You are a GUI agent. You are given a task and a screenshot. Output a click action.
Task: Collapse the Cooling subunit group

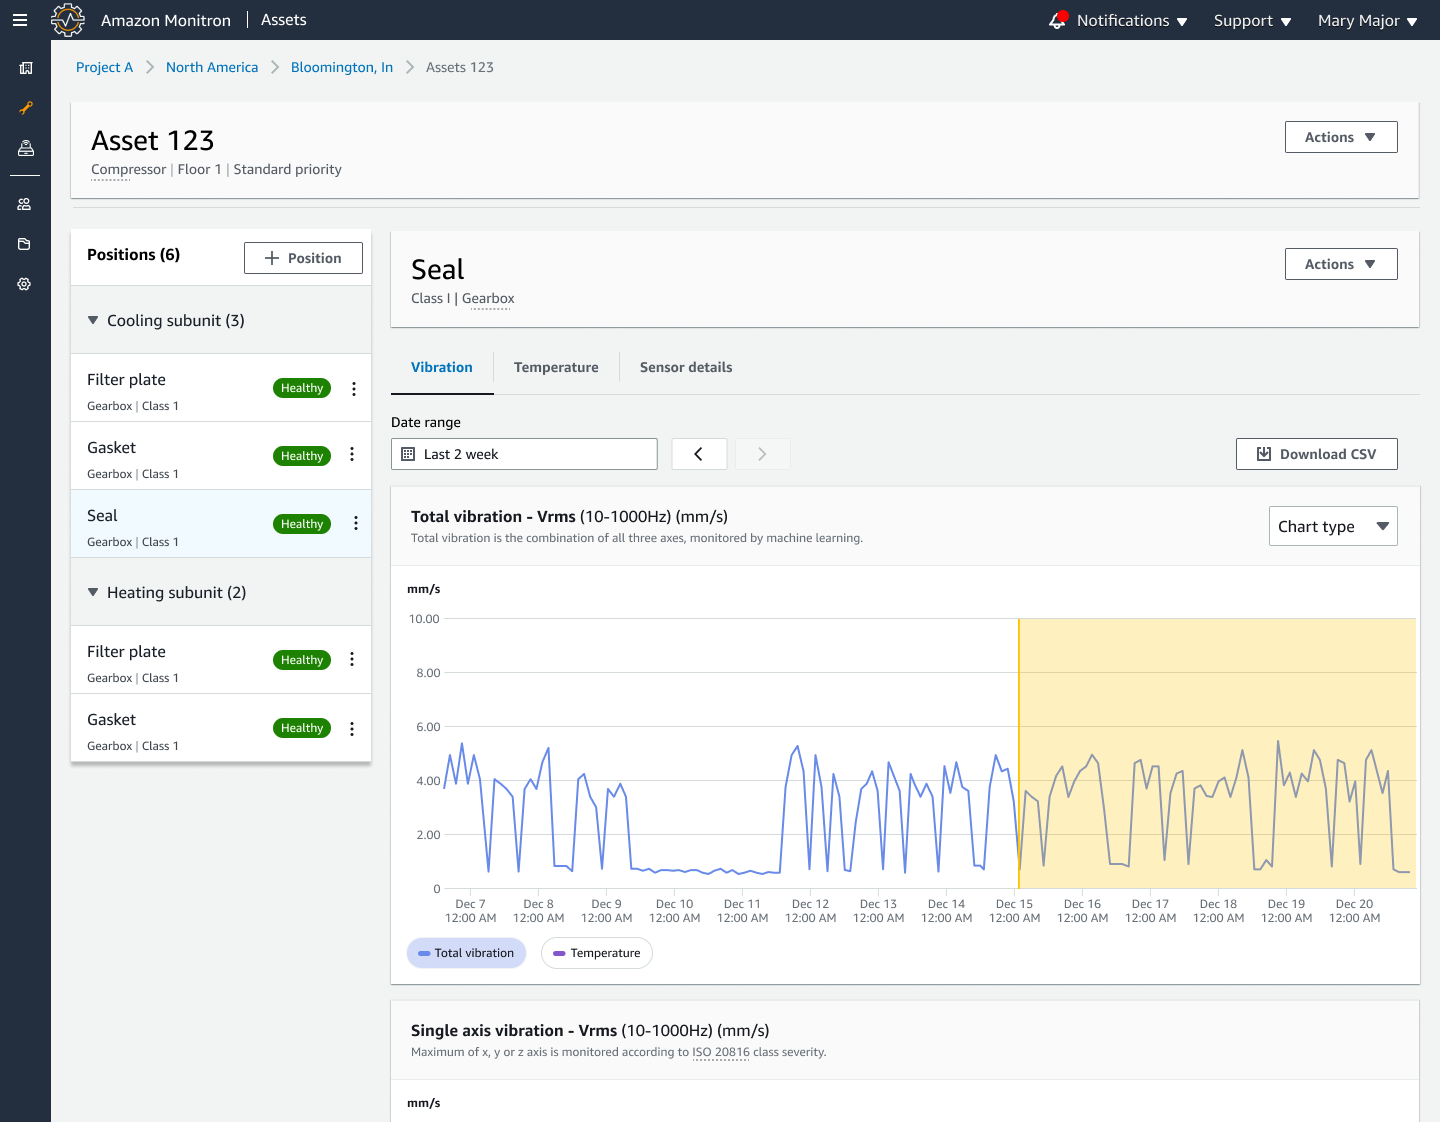(x=93, y=321)
